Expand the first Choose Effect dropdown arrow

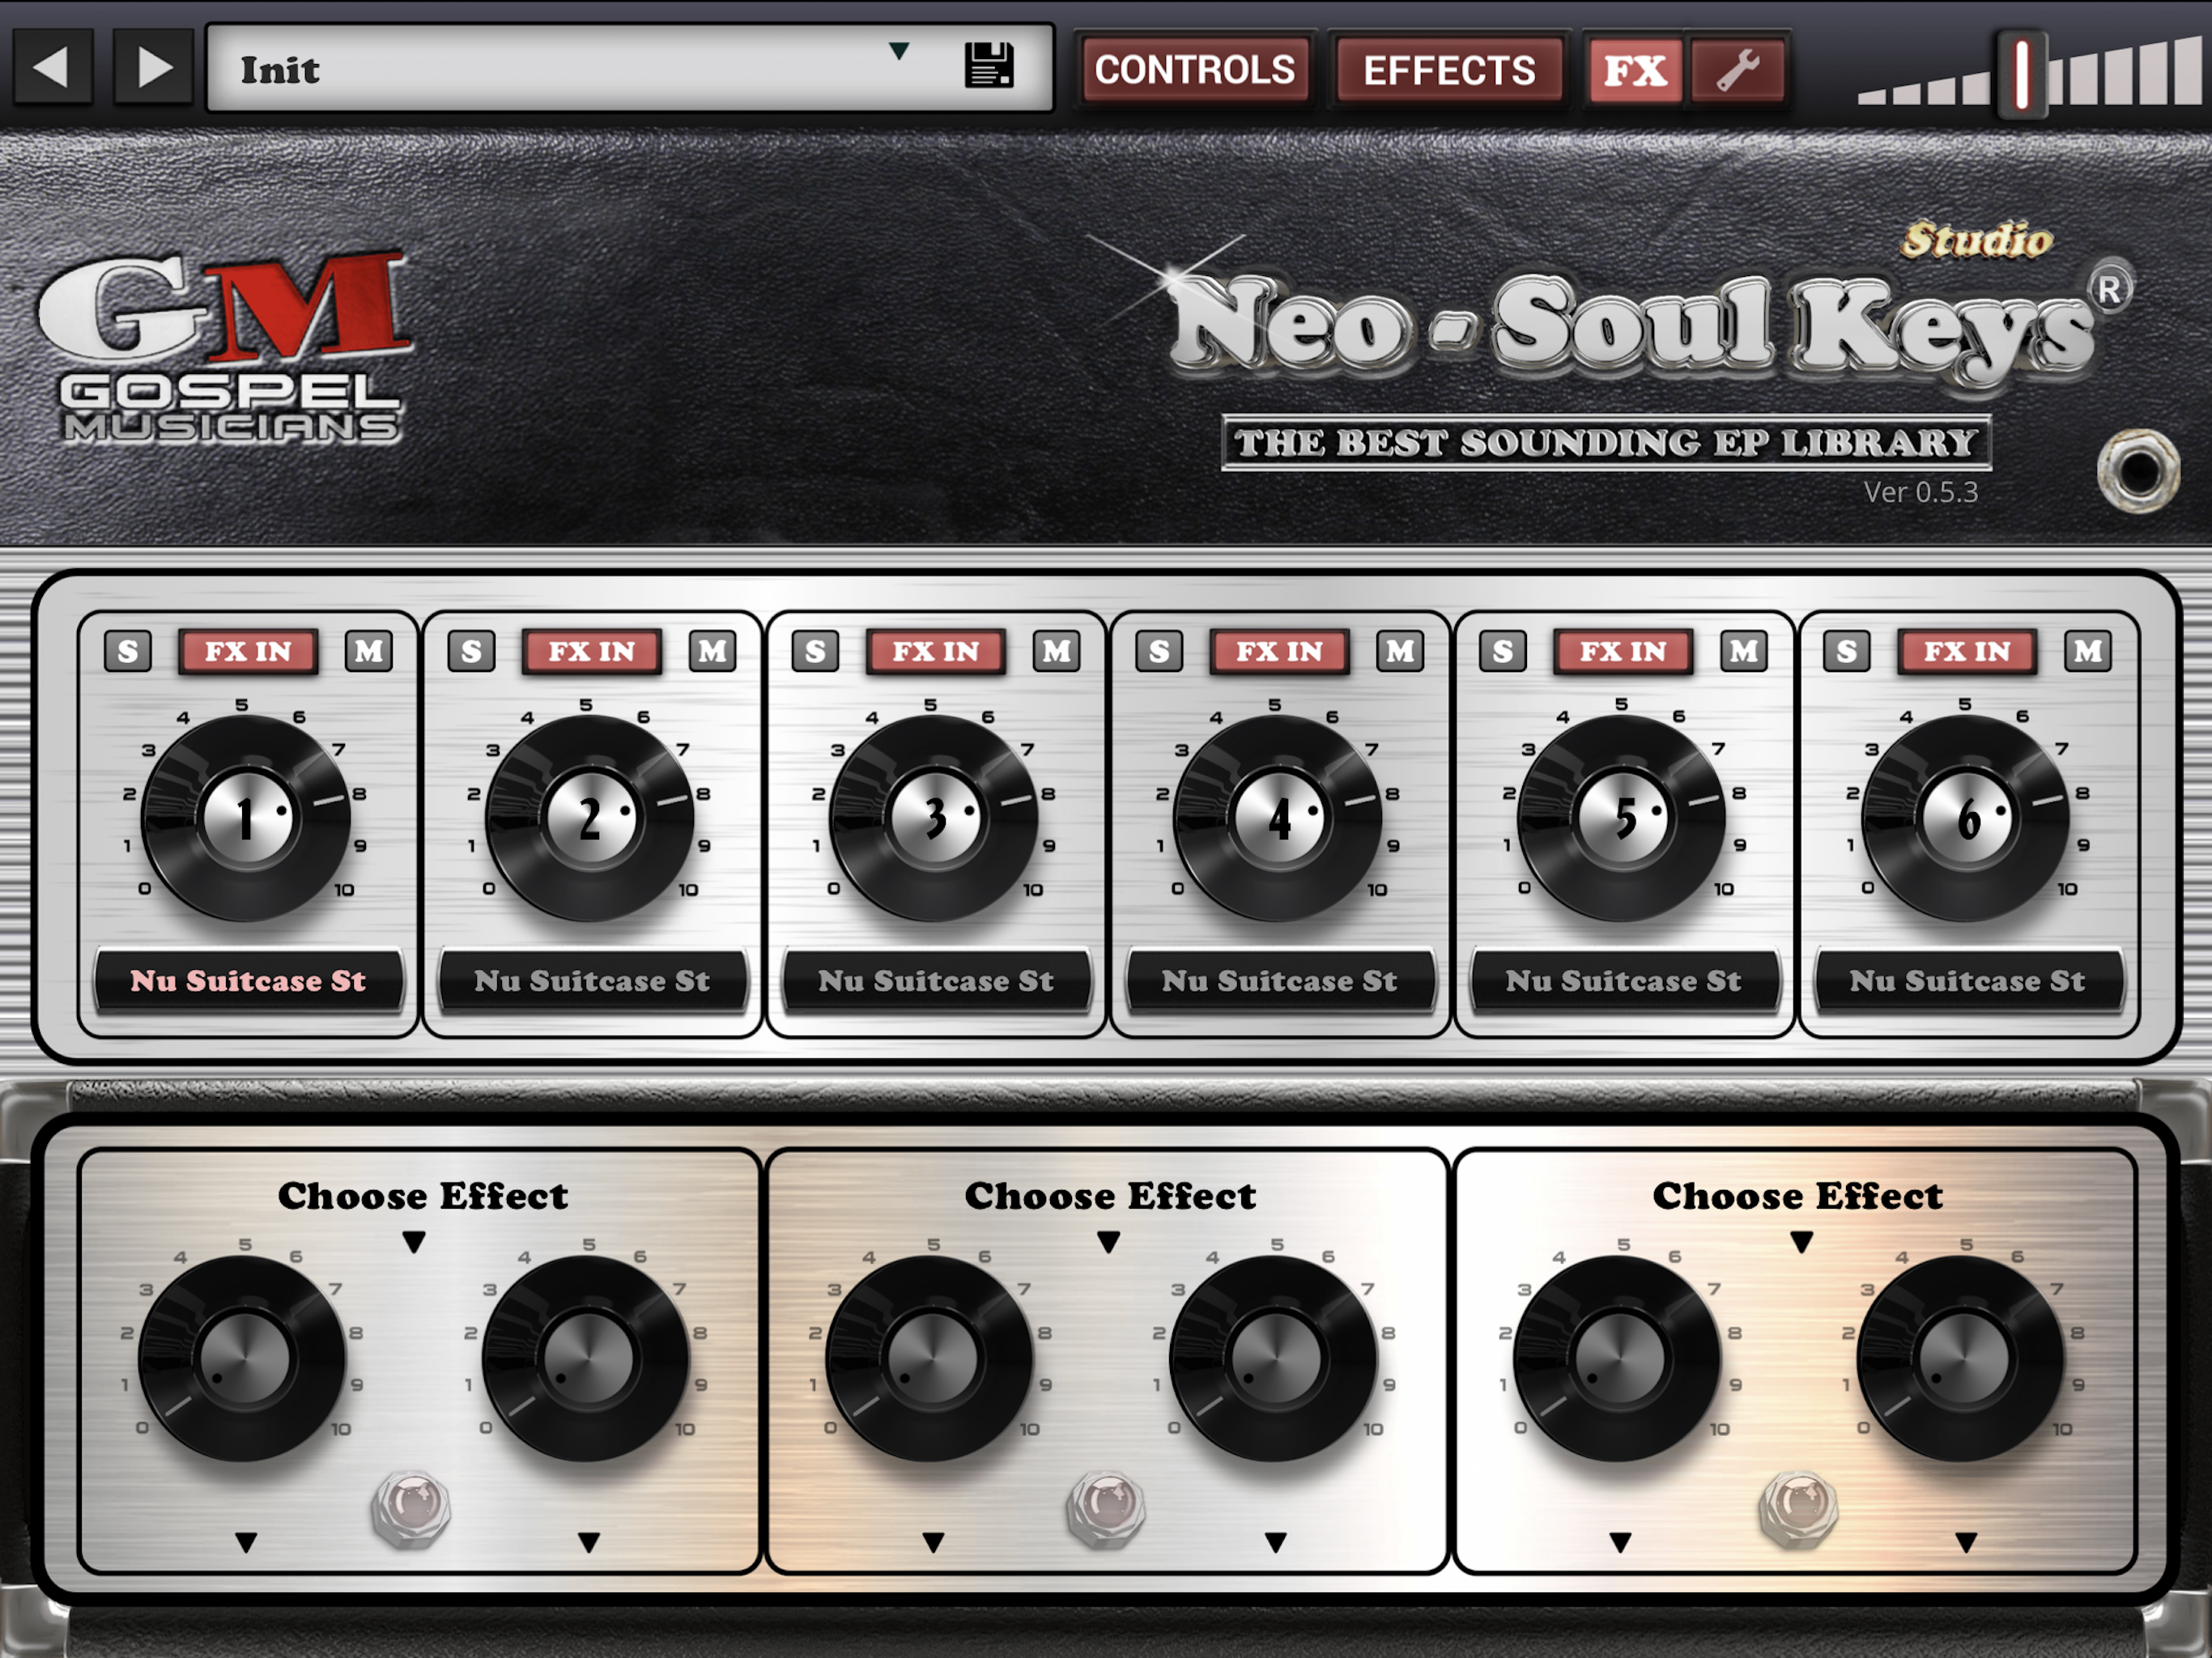[x=414, y=1242]
